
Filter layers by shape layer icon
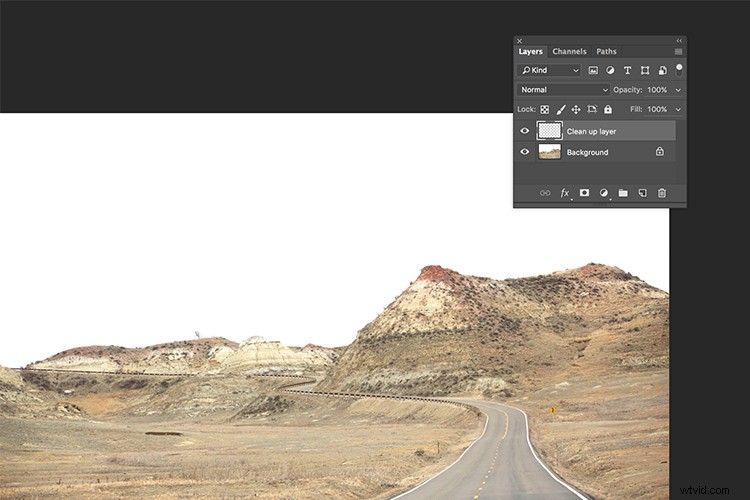click(x=645, y=70)
